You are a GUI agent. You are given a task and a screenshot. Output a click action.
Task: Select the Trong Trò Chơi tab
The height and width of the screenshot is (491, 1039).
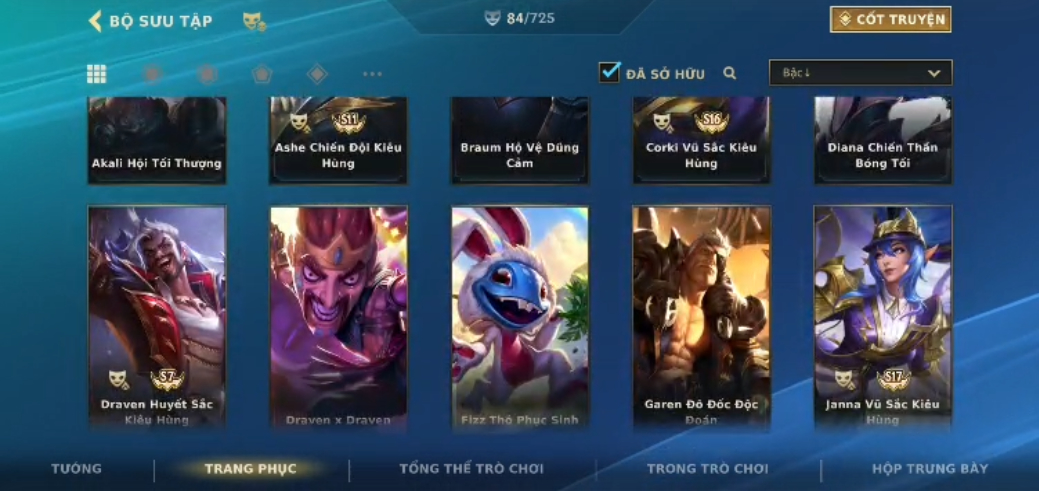[x=708, y=469]
